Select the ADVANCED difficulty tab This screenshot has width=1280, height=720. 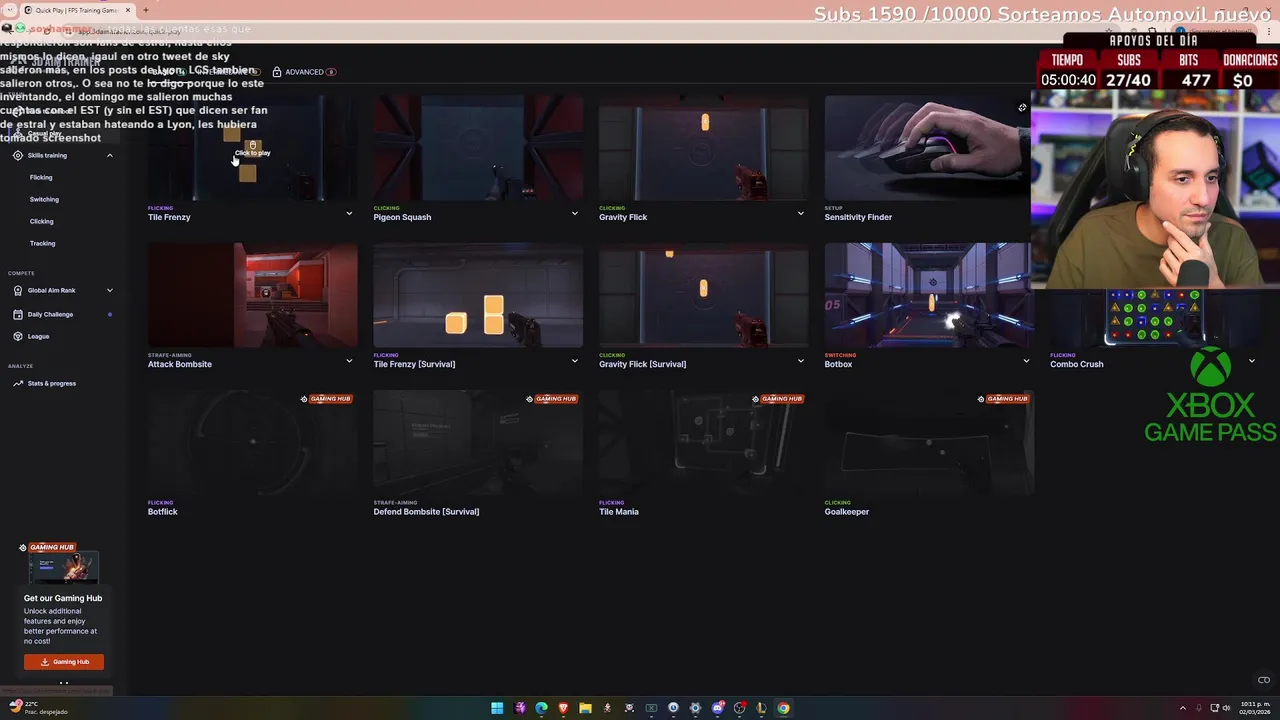[304, 72]
